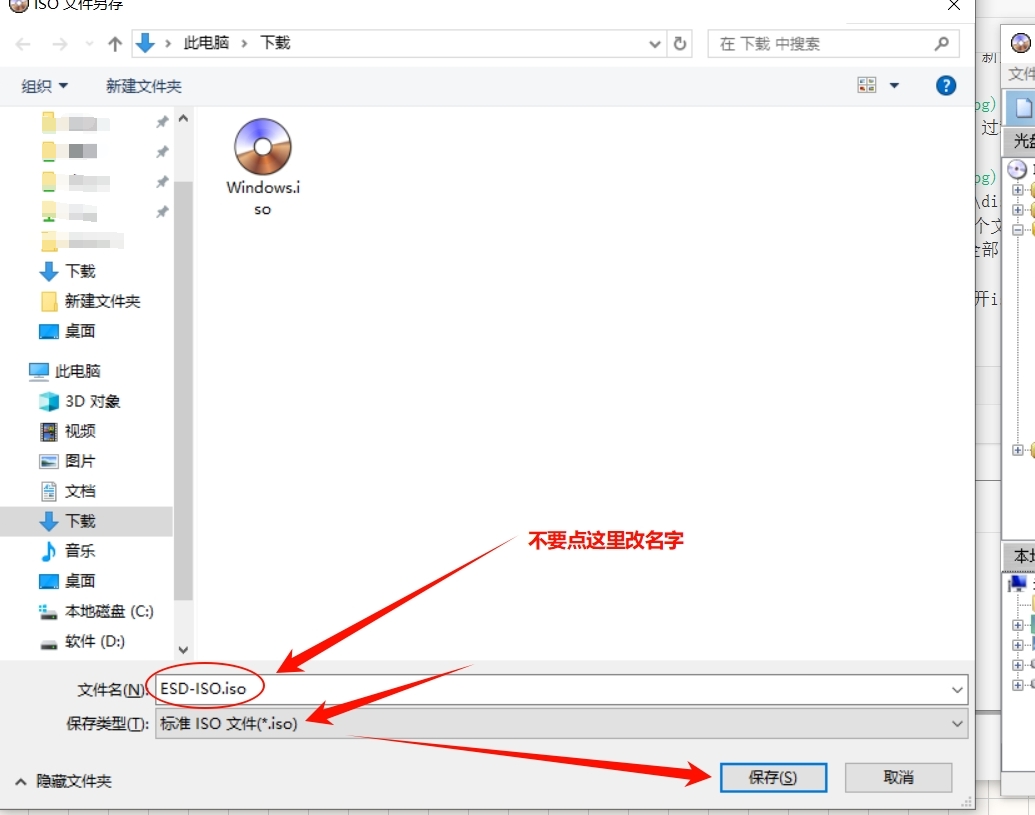The width and height of the screenshot is (1035, 815).
Task: Open 视频 folder in navigation pane
Action: [80, 431]
